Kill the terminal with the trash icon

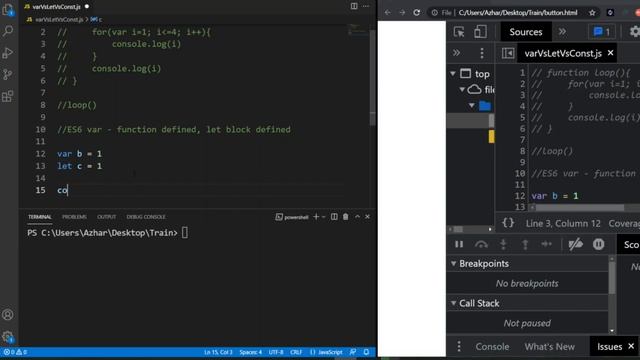[x=346, y=217]
